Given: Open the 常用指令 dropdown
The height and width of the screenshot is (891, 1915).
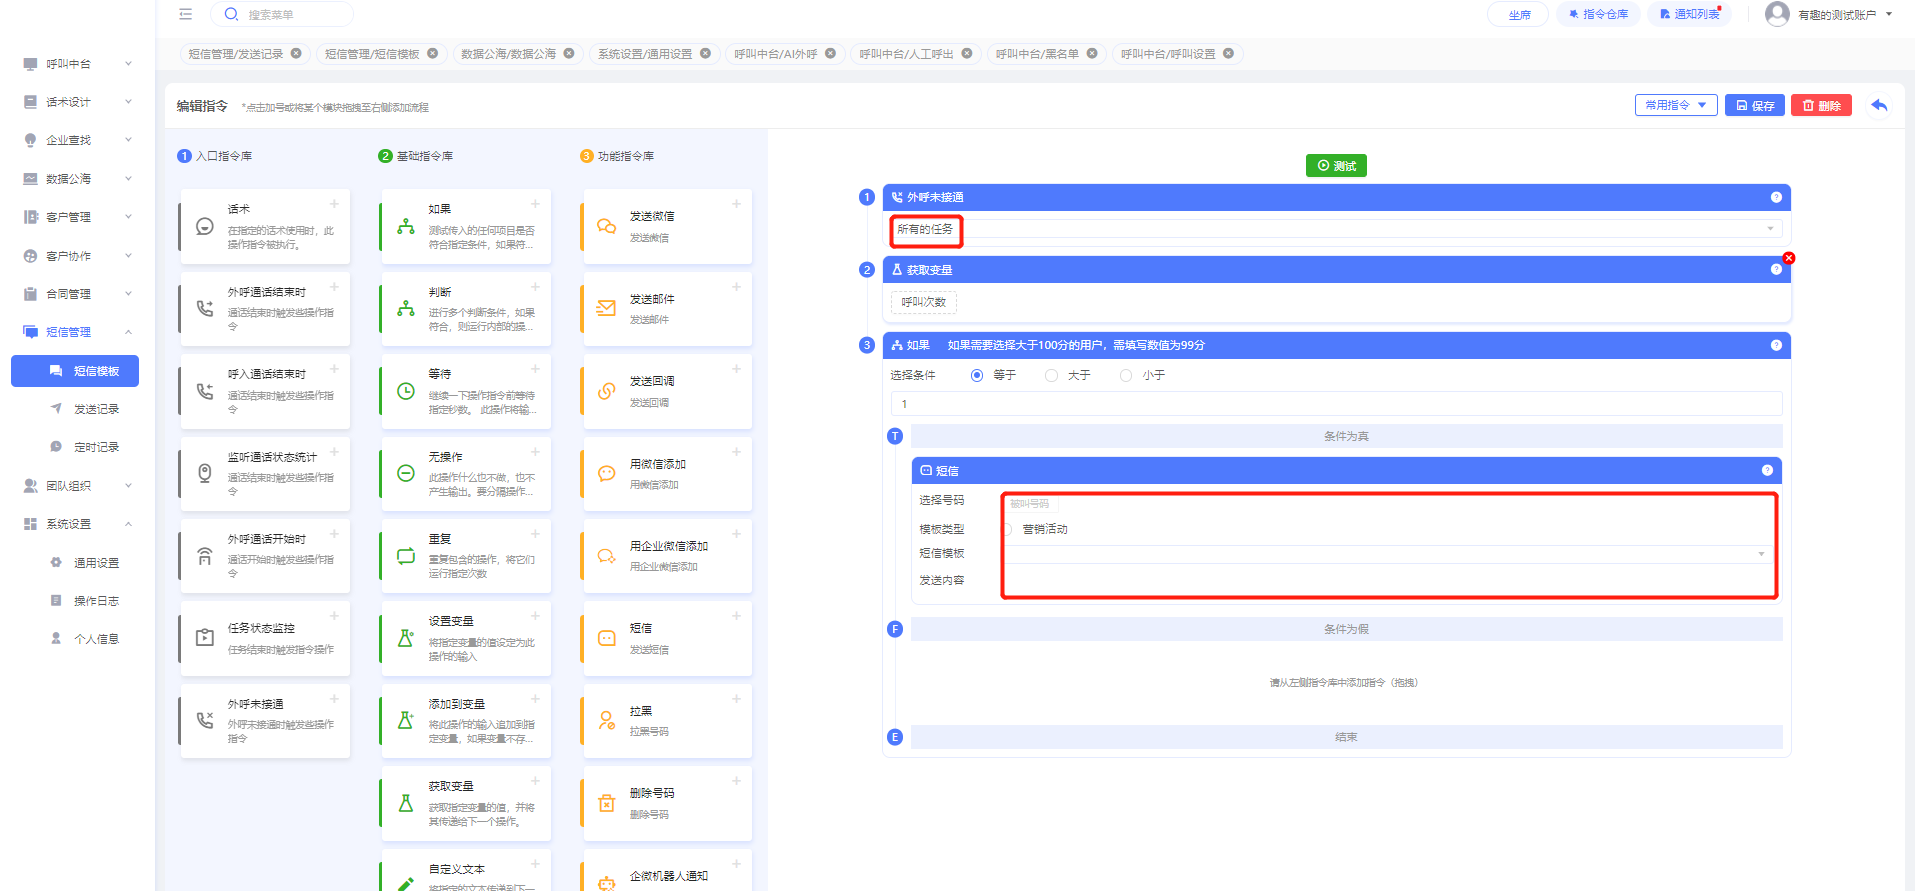Looking at the screenshot, I should (1676, 105).
